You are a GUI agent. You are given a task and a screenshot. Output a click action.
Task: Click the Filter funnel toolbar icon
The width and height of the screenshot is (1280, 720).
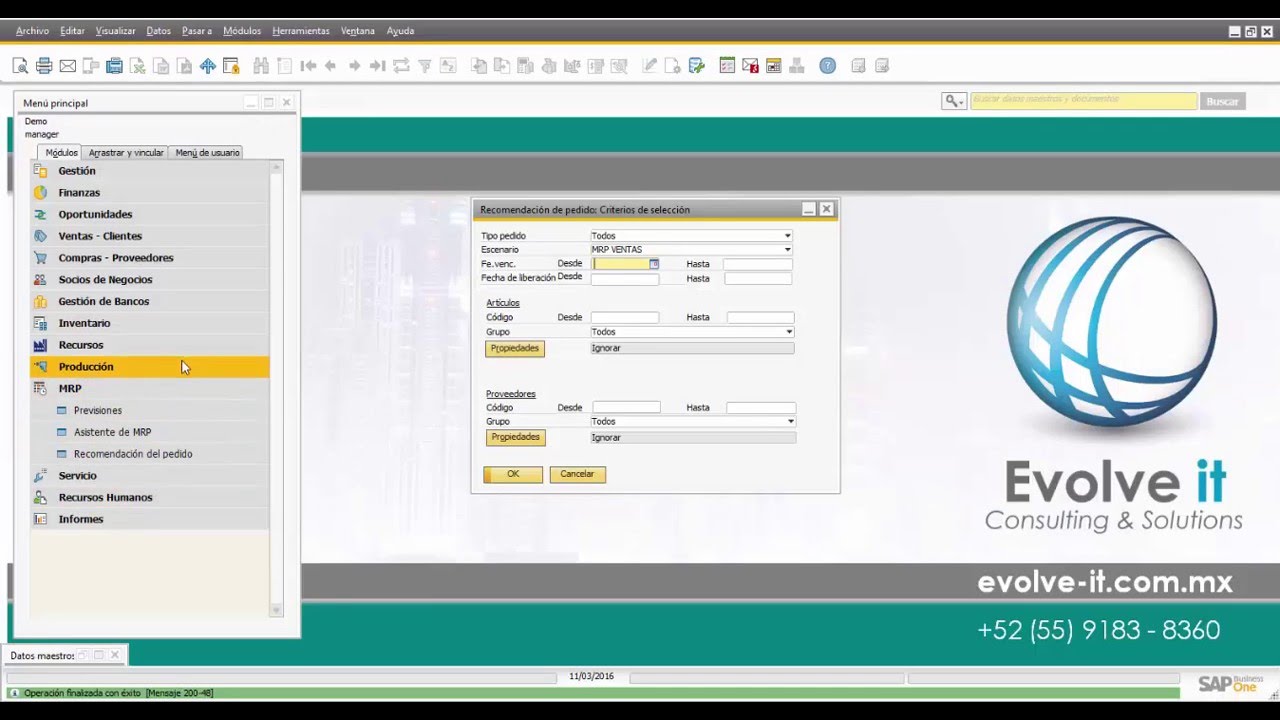(x=424, y=66)
